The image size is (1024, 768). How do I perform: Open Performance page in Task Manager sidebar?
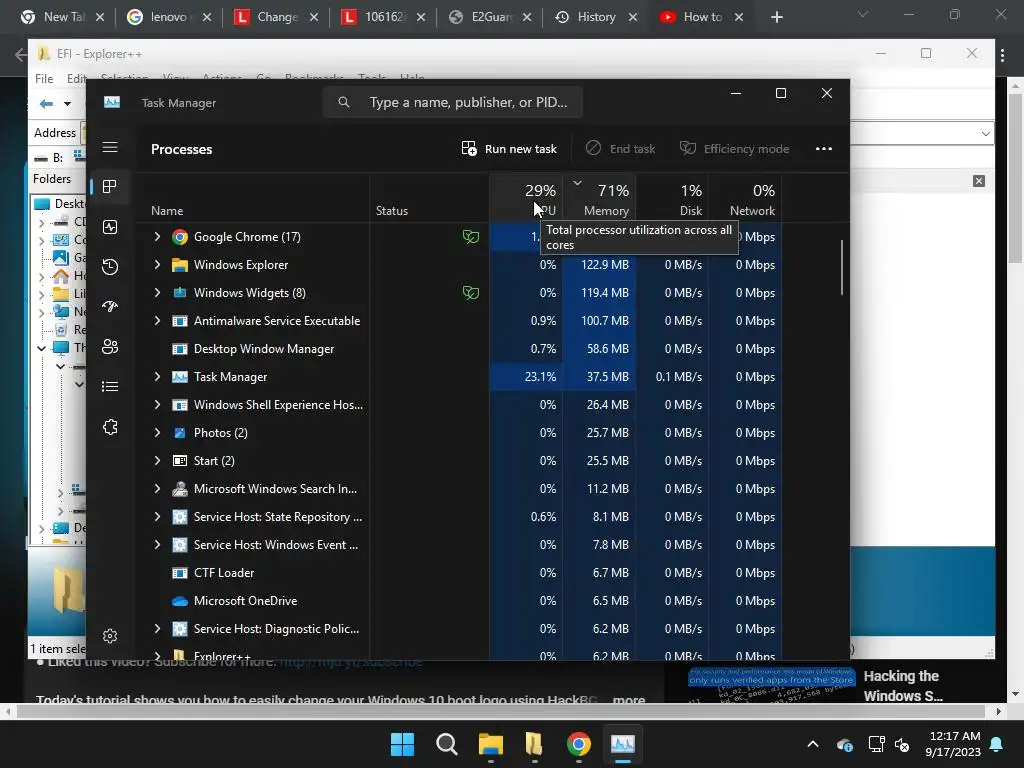tap(110, 227)
